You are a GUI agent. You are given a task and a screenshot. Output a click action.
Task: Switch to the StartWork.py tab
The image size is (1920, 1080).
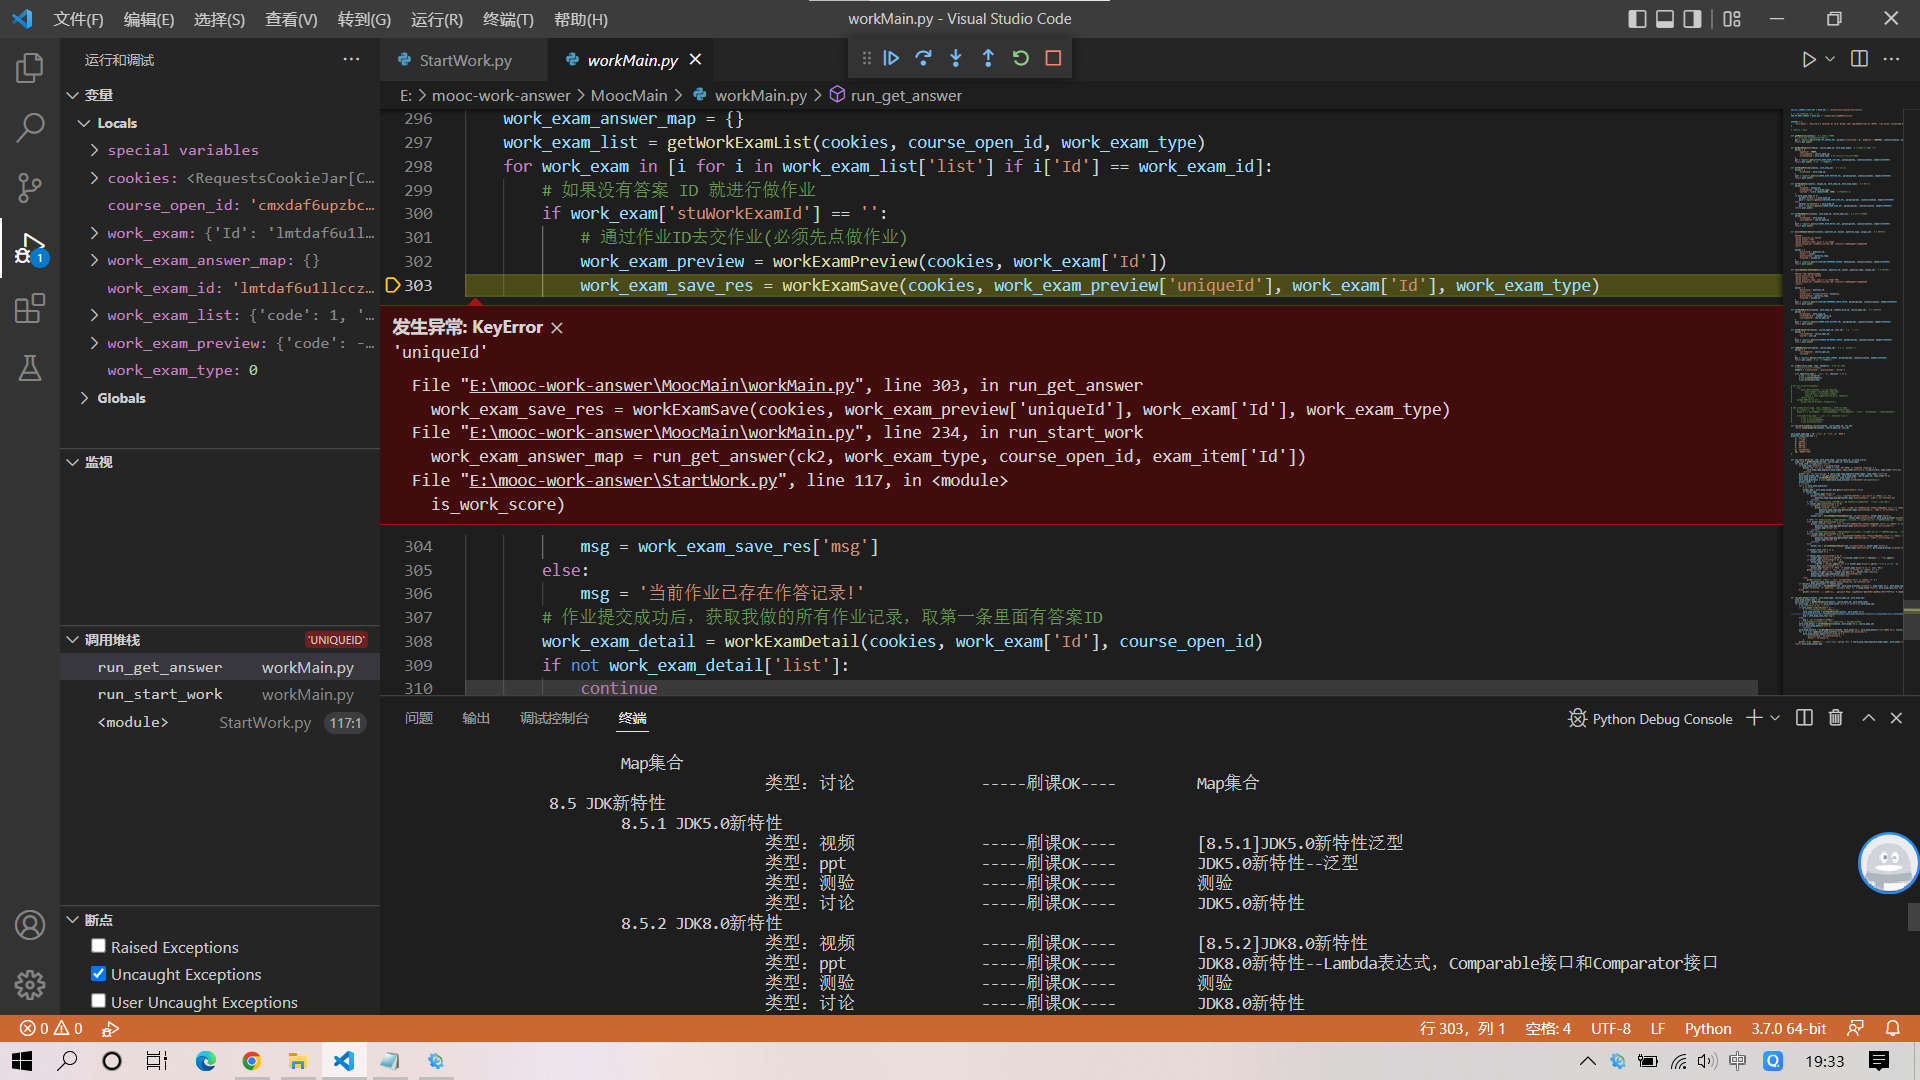463,60
